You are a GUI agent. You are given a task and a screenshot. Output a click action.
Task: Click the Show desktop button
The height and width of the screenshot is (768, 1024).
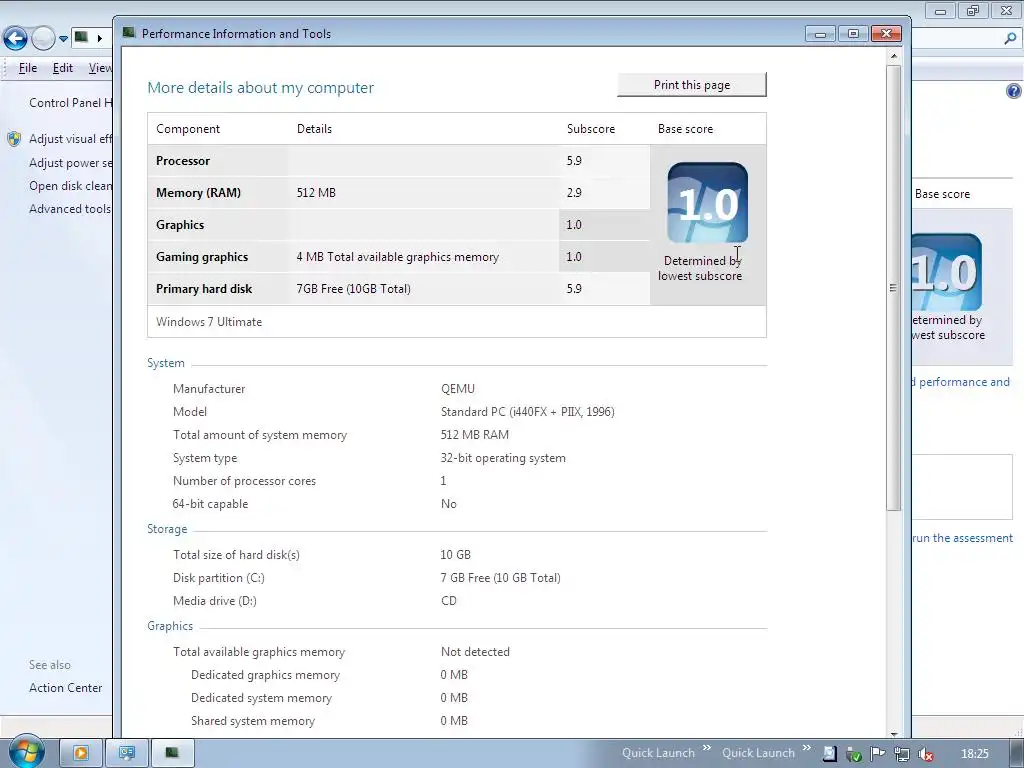point(1017,754)
